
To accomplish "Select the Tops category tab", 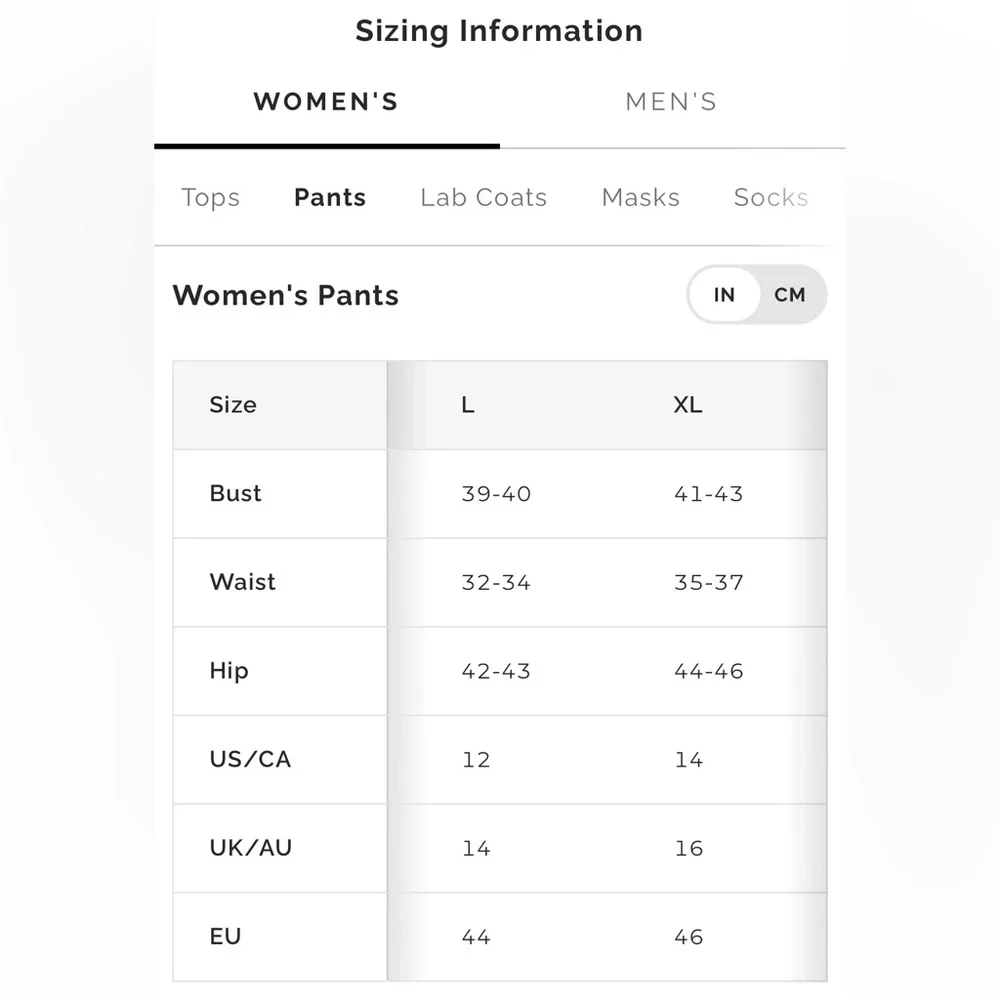I will [210, 198].
